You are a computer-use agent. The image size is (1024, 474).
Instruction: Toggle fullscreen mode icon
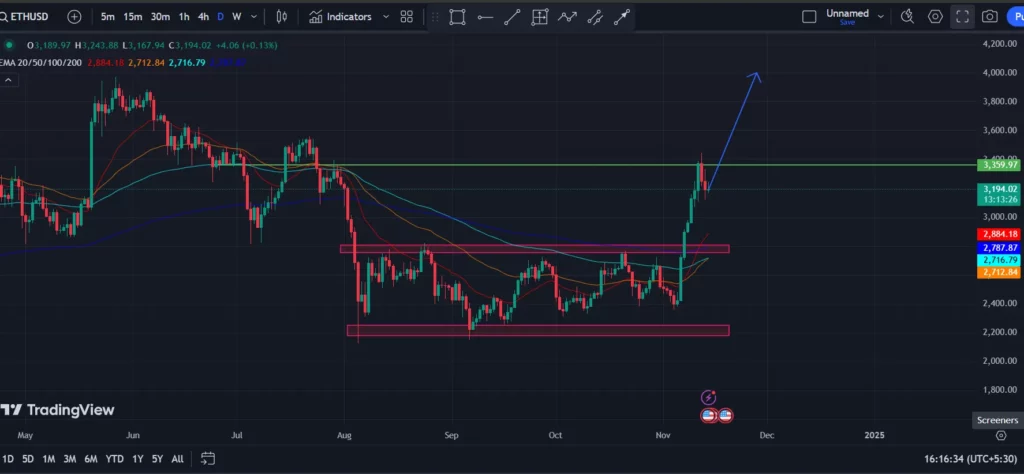963,17
